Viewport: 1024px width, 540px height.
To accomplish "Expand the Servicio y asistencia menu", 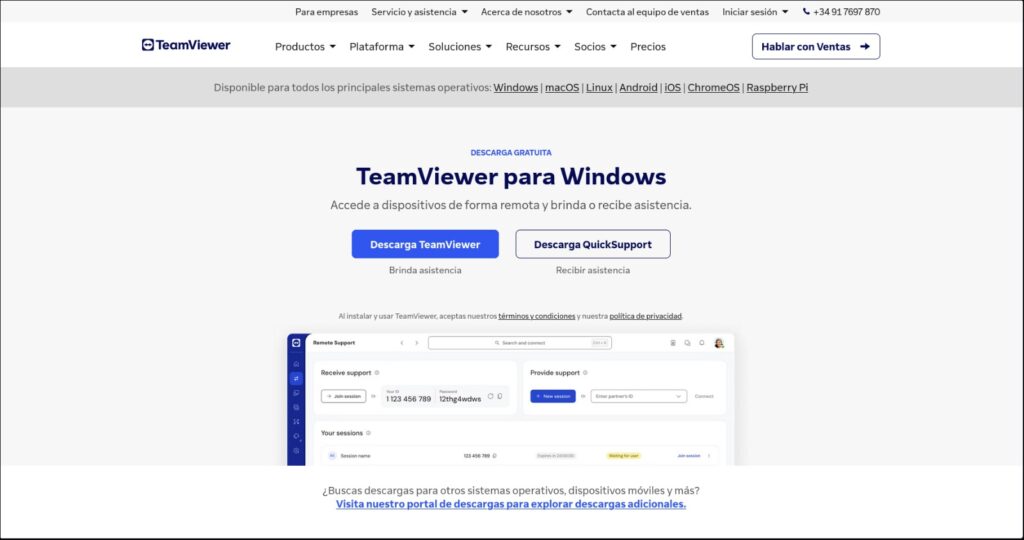I will pos(419,12).
